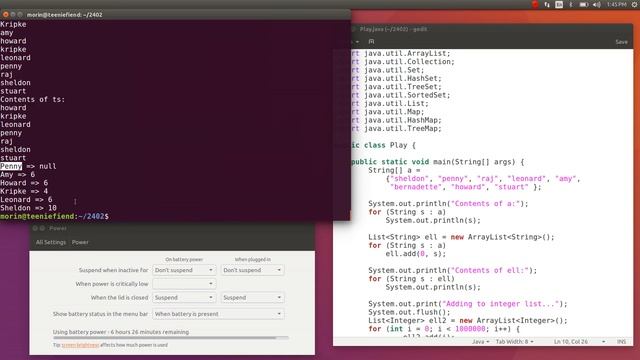
Task: Click 'When plugged in' column header
Action: click(x=252, y=260)
